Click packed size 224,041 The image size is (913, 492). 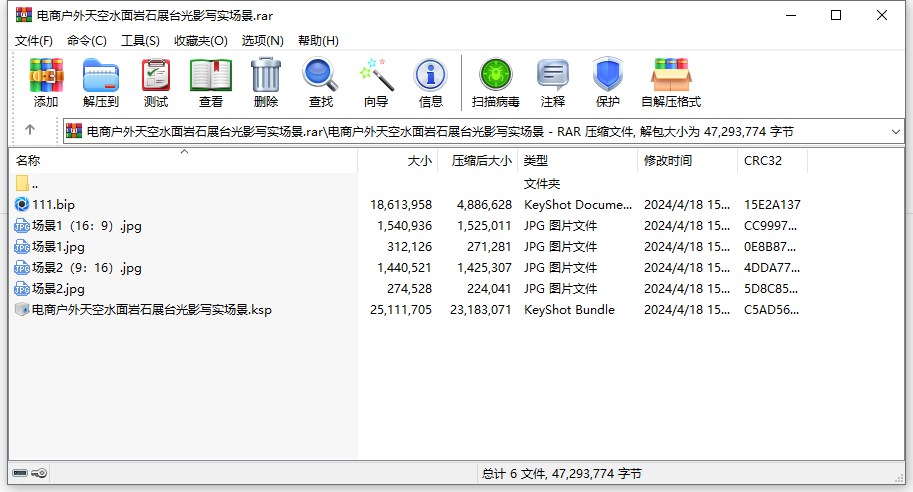tap(489, 289)
